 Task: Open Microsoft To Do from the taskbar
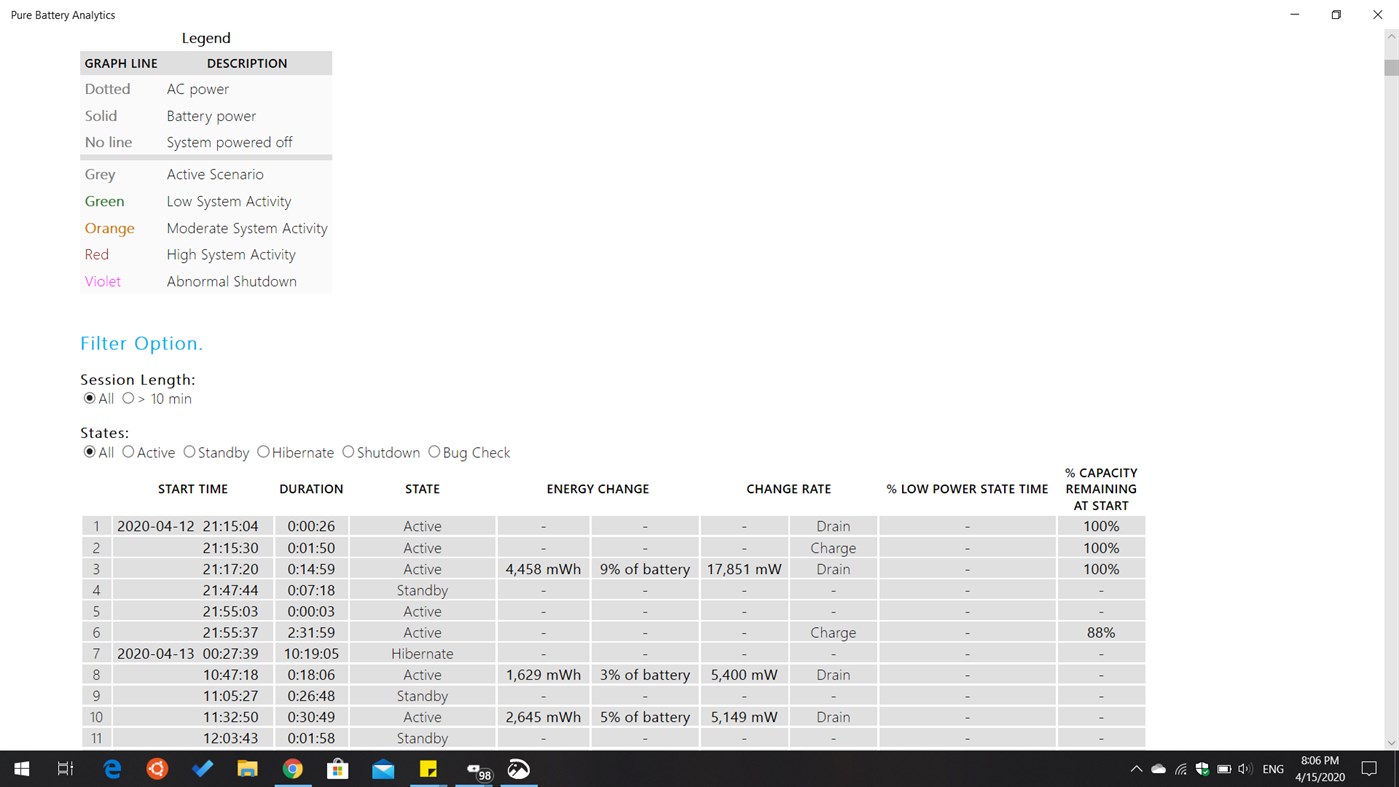(x=202, y=769)
